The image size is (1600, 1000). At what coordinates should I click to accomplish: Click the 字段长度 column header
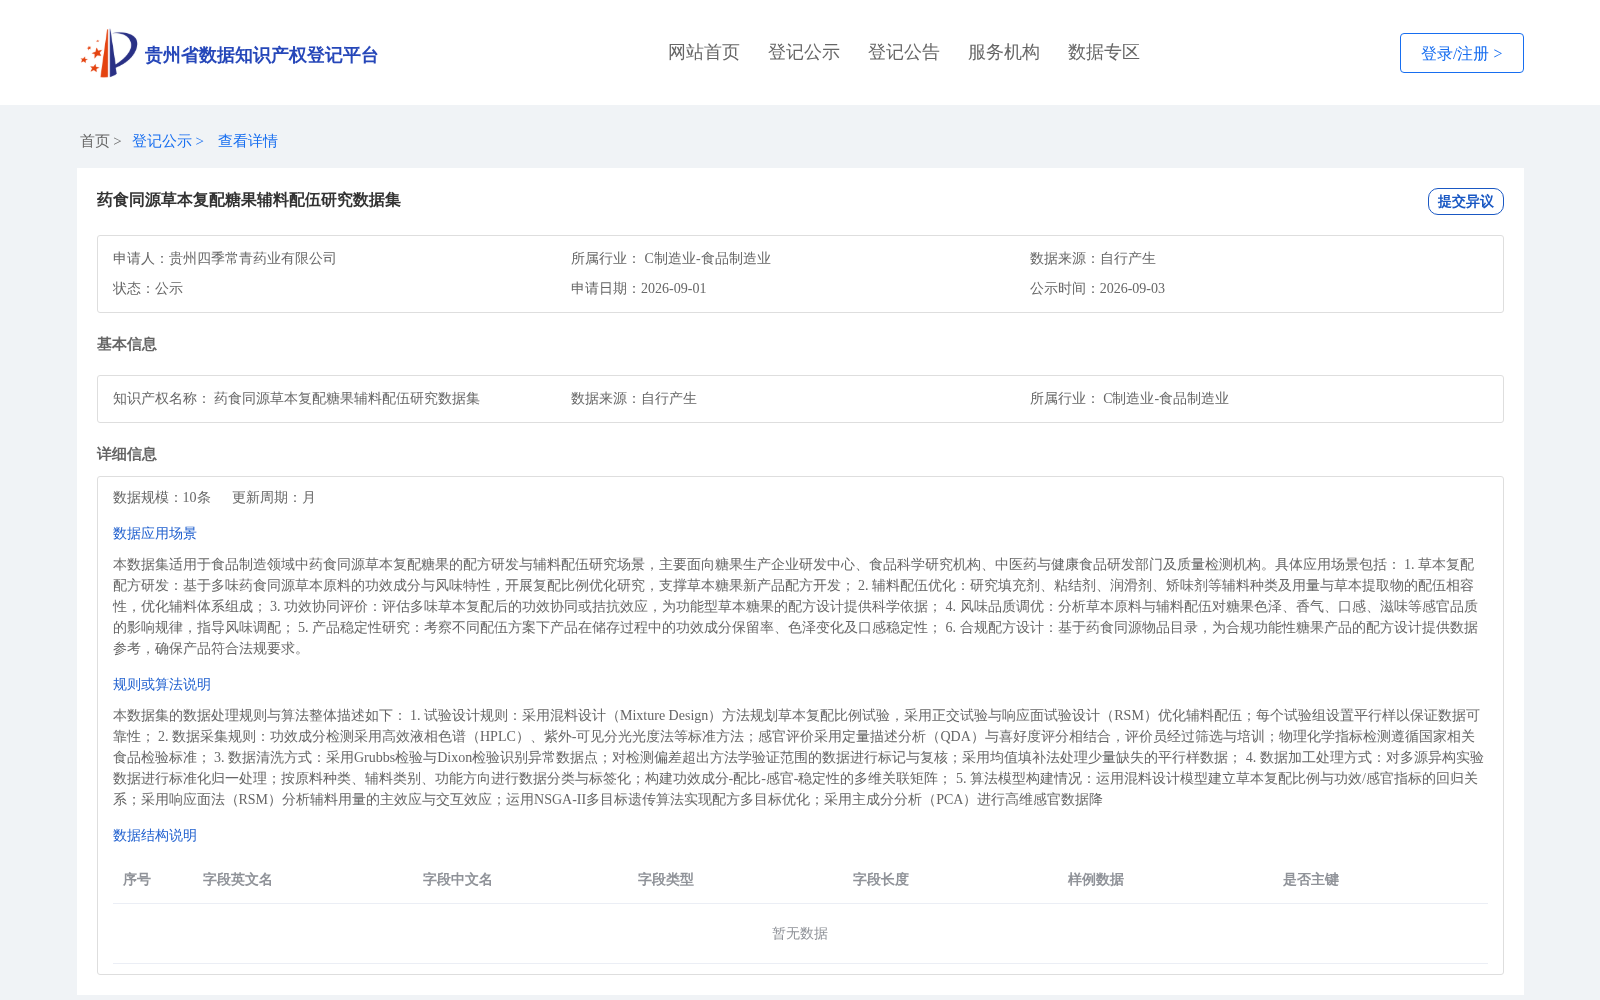[881, 879]
